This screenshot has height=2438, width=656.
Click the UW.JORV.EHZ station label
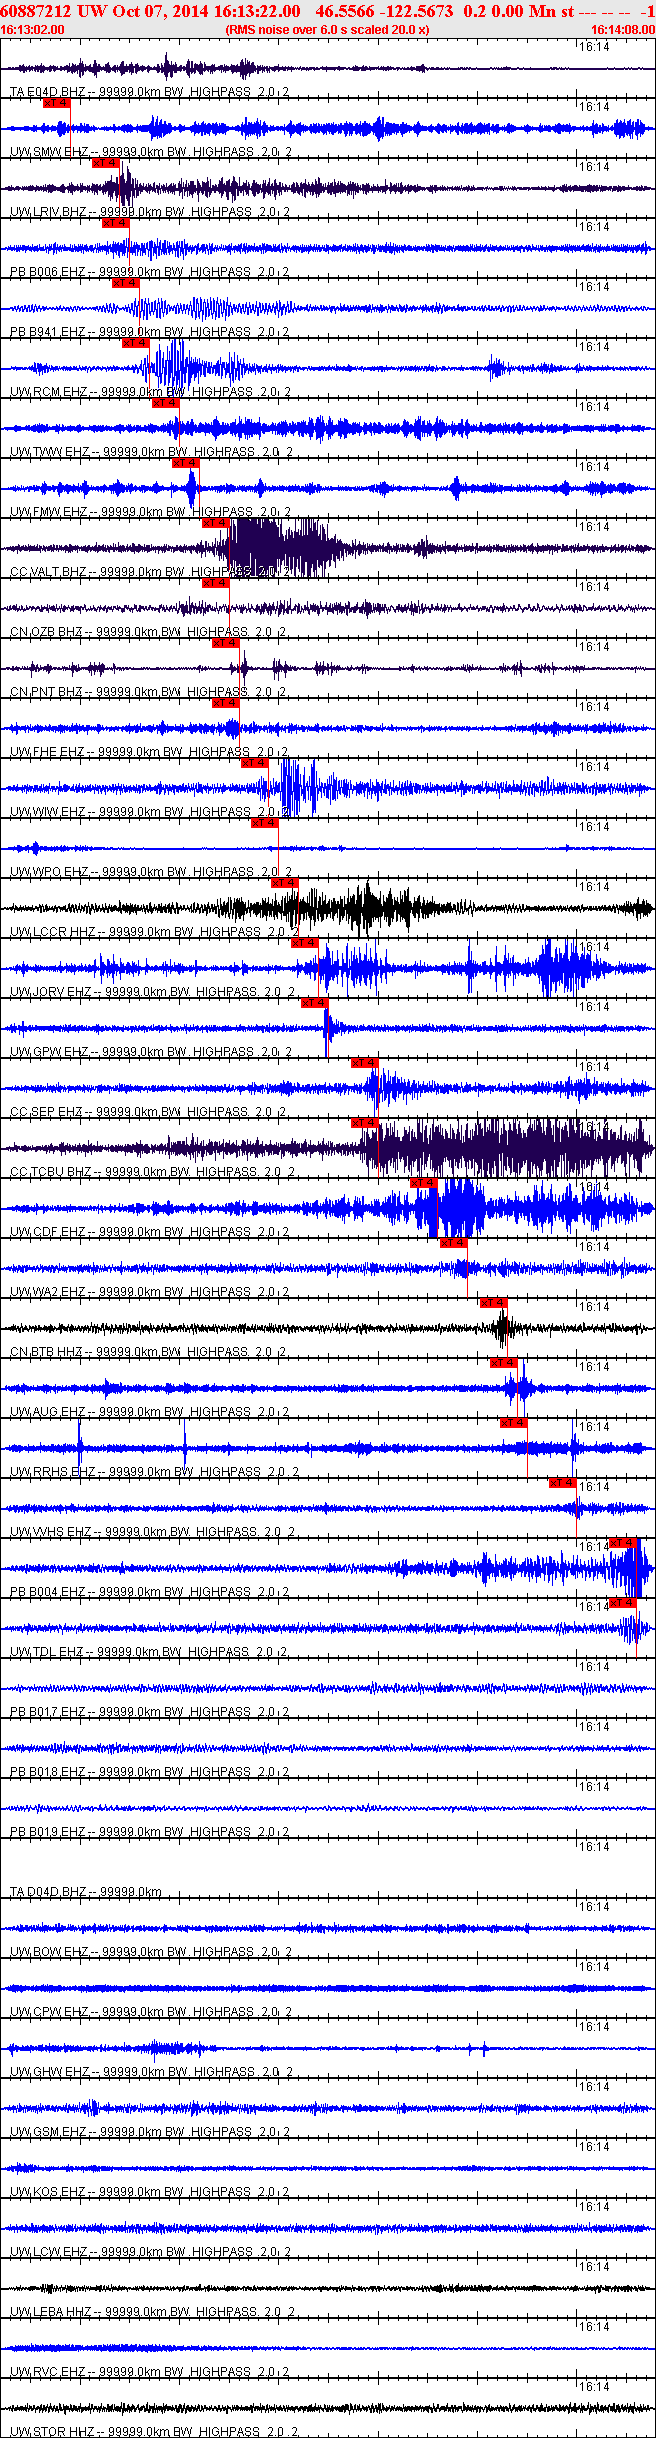[x=51, y=992]
